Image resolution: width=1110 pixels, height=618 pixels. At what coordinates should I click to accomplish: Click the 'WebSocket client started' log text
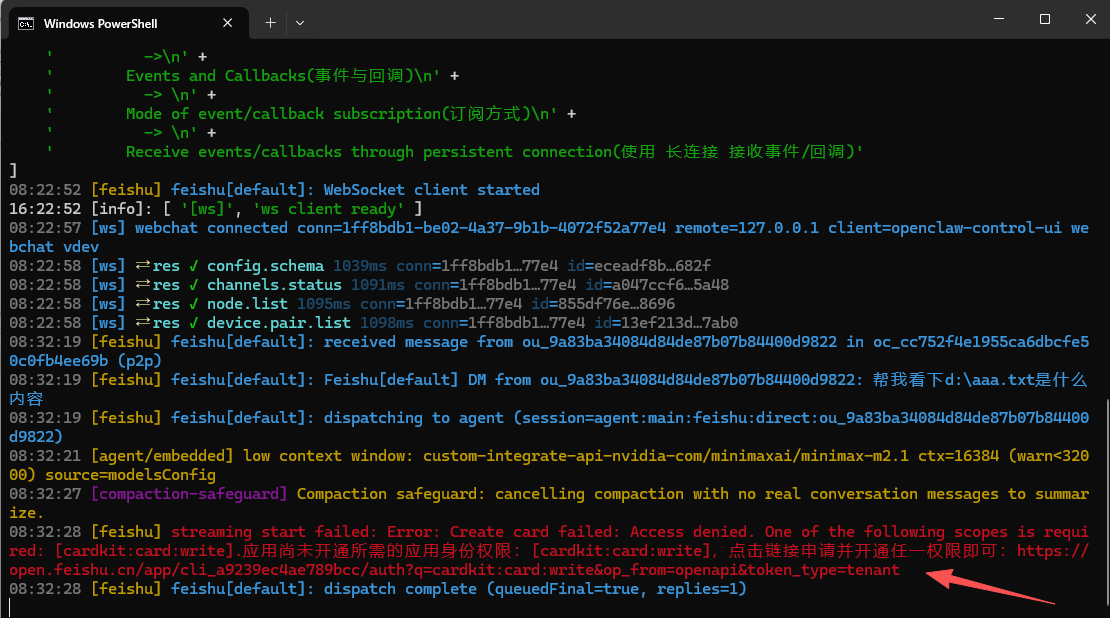(431, 190)
